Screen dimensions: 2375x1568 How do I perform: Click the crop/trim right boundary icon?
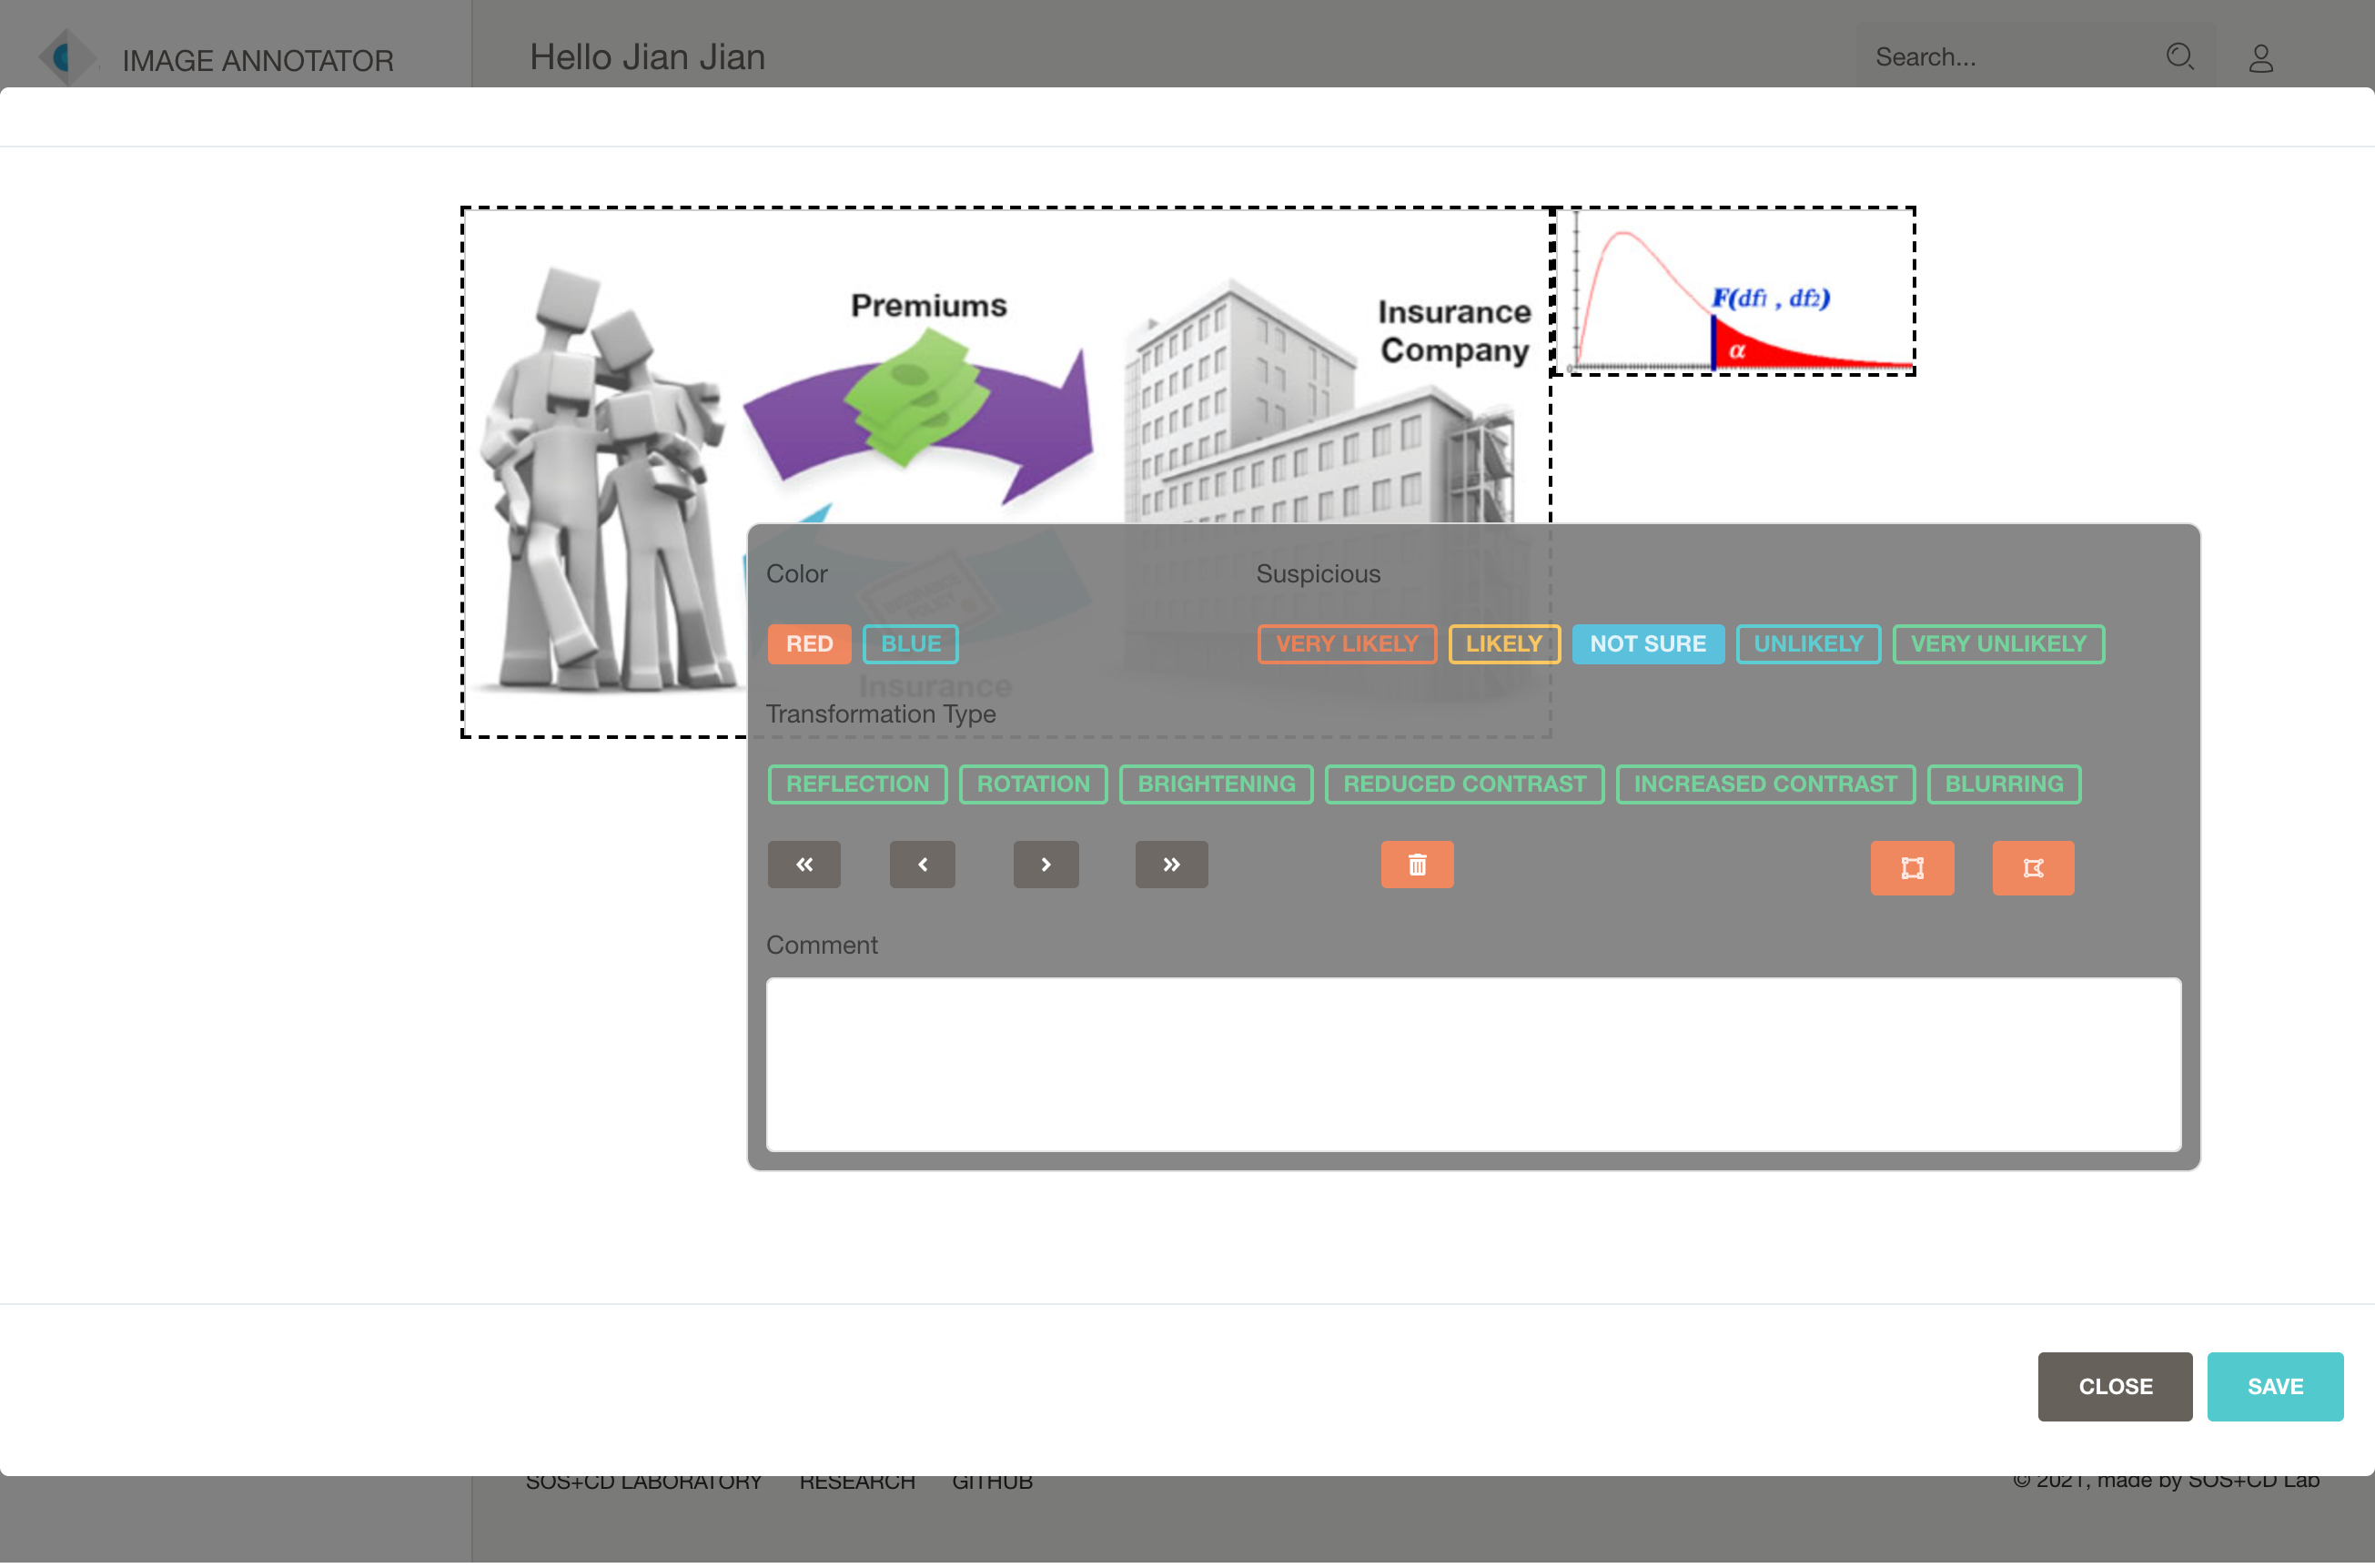pyautogui.click(x=2032, y=866)
